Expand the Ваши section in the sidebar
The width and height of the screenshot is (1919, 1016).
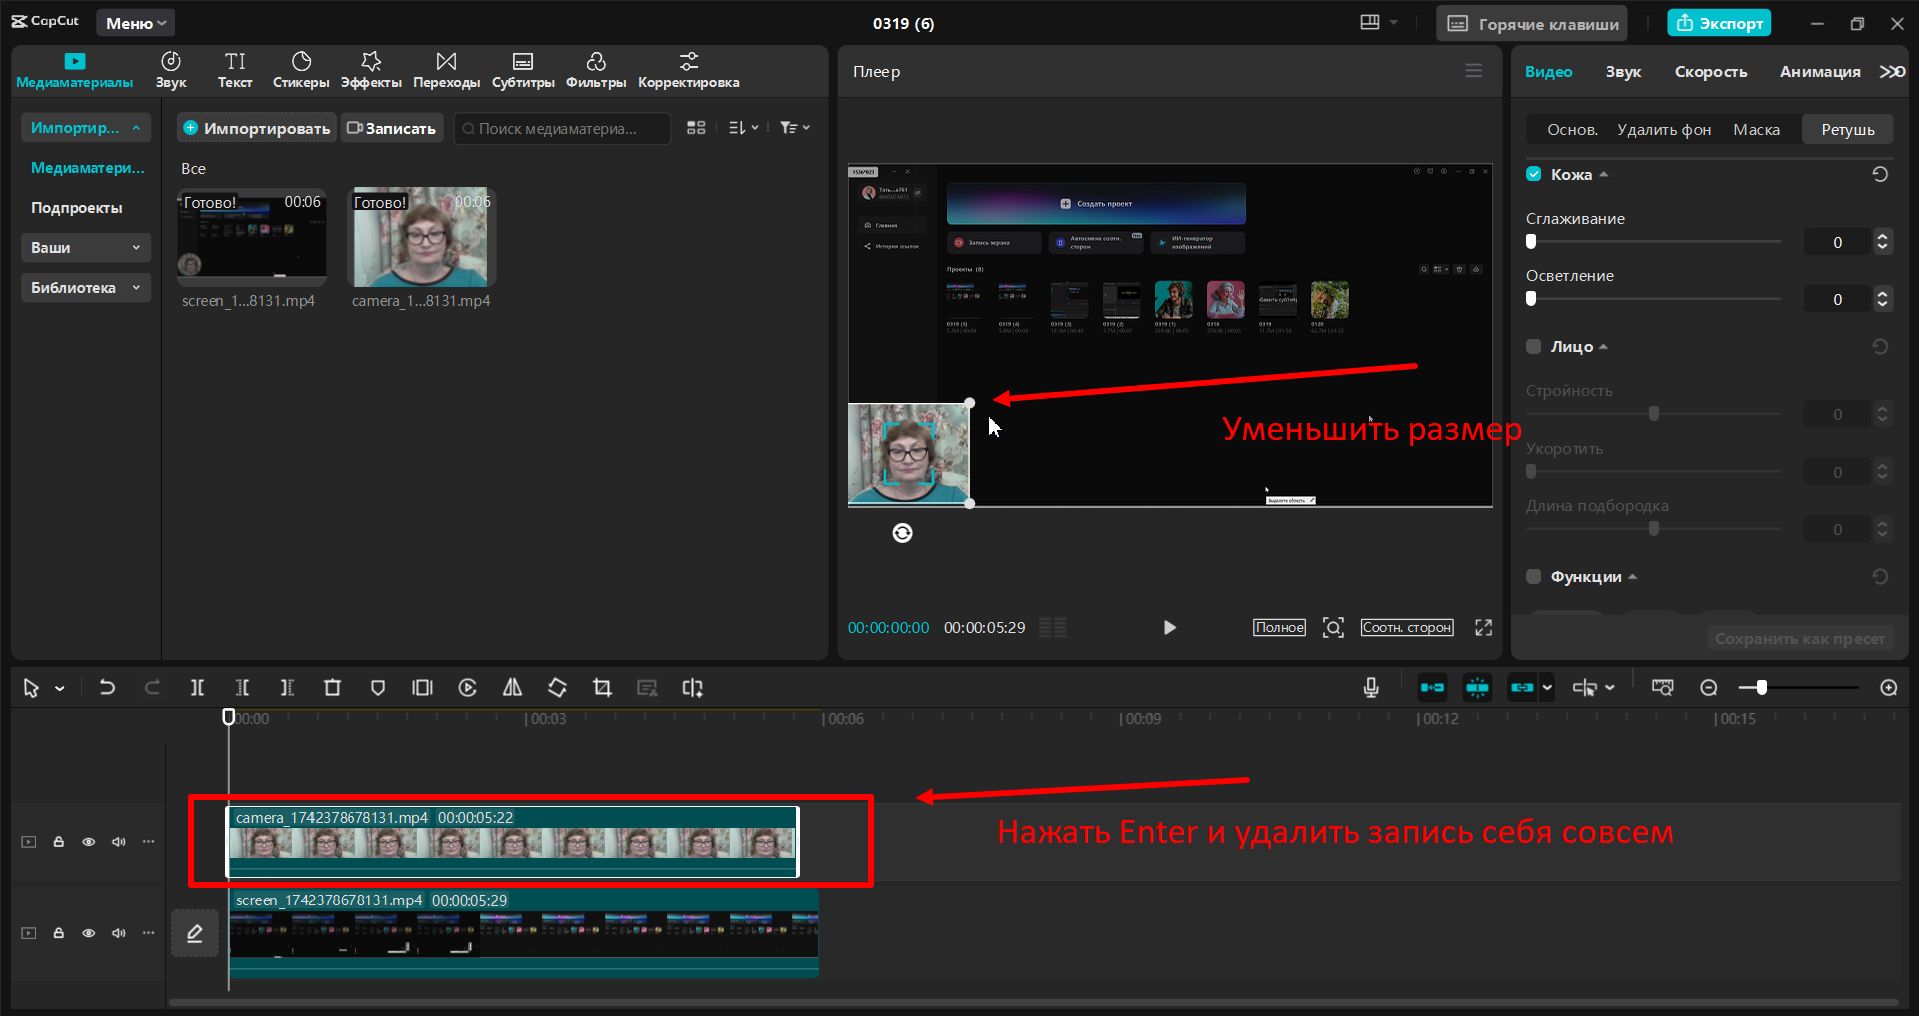click(x=86, y=248)
